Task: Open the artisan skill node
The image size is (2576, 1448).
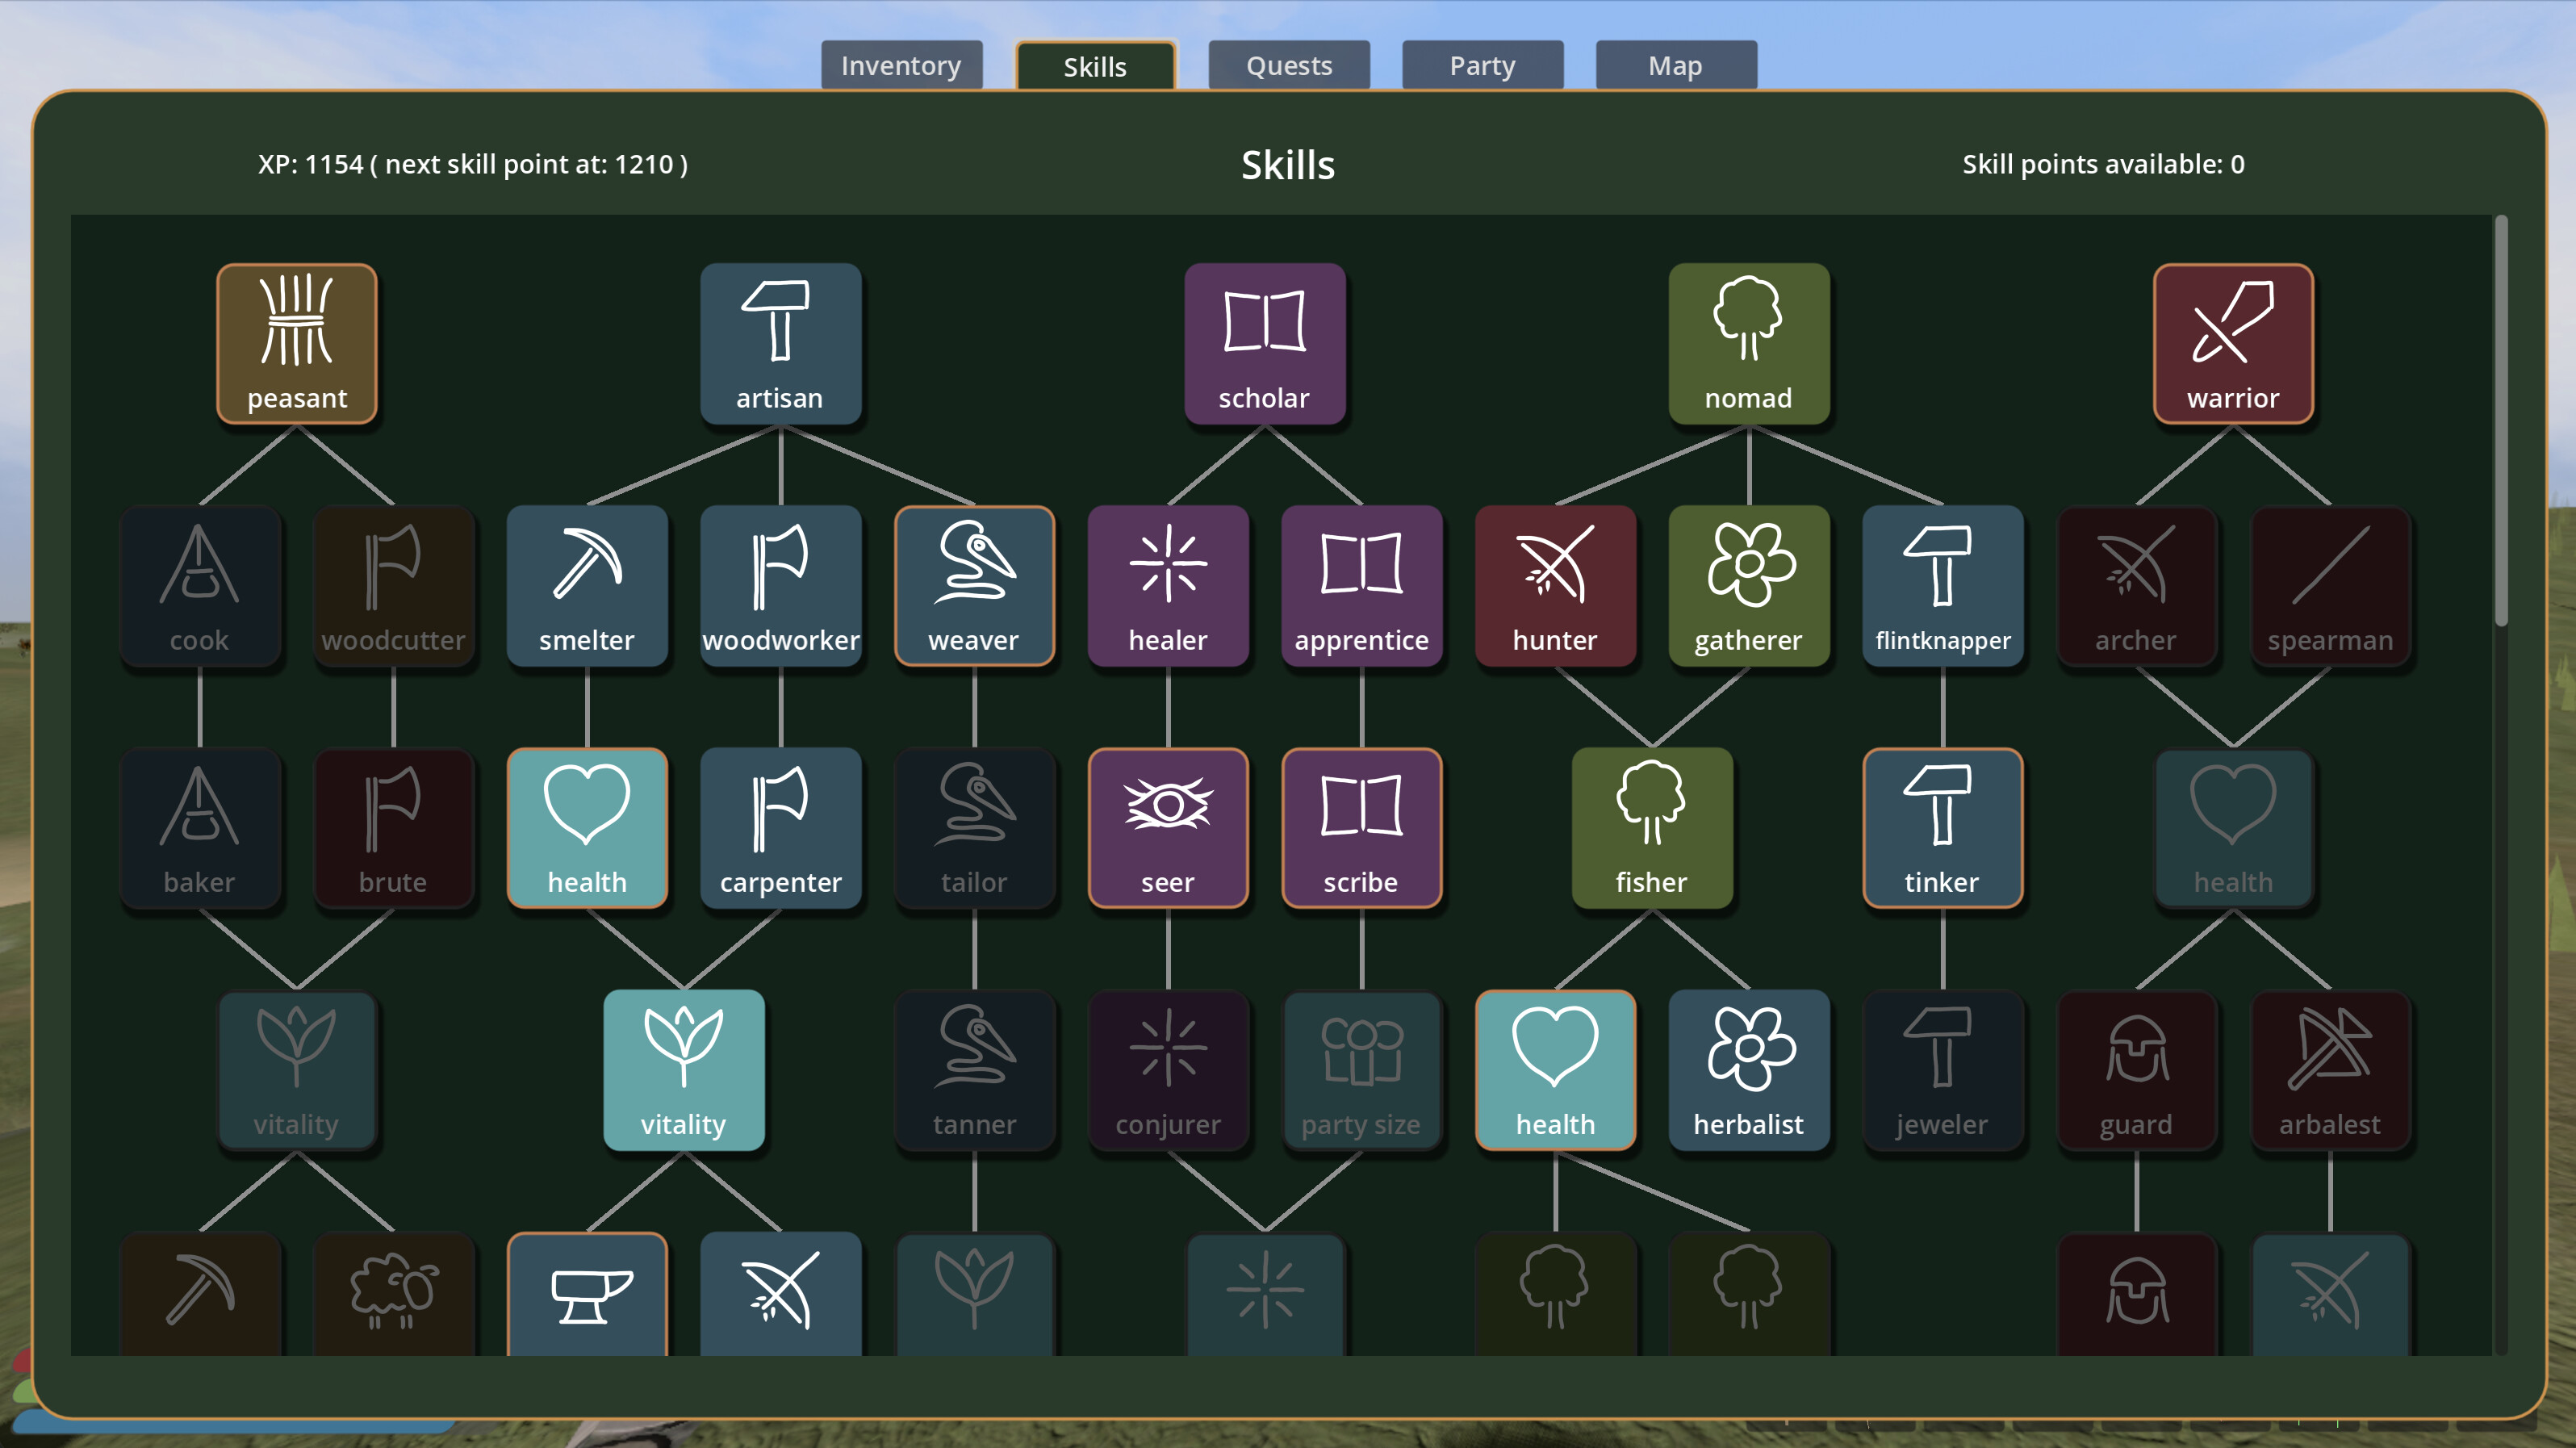Action: 781,343
